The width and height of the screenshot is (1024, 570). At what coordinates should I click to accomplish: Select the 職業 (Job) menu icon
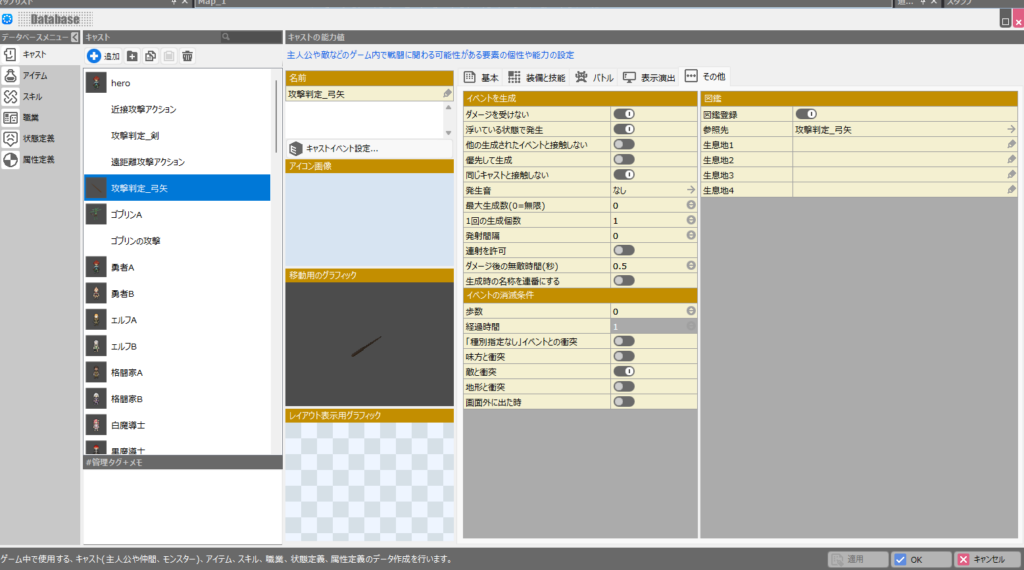click(10, 118)
